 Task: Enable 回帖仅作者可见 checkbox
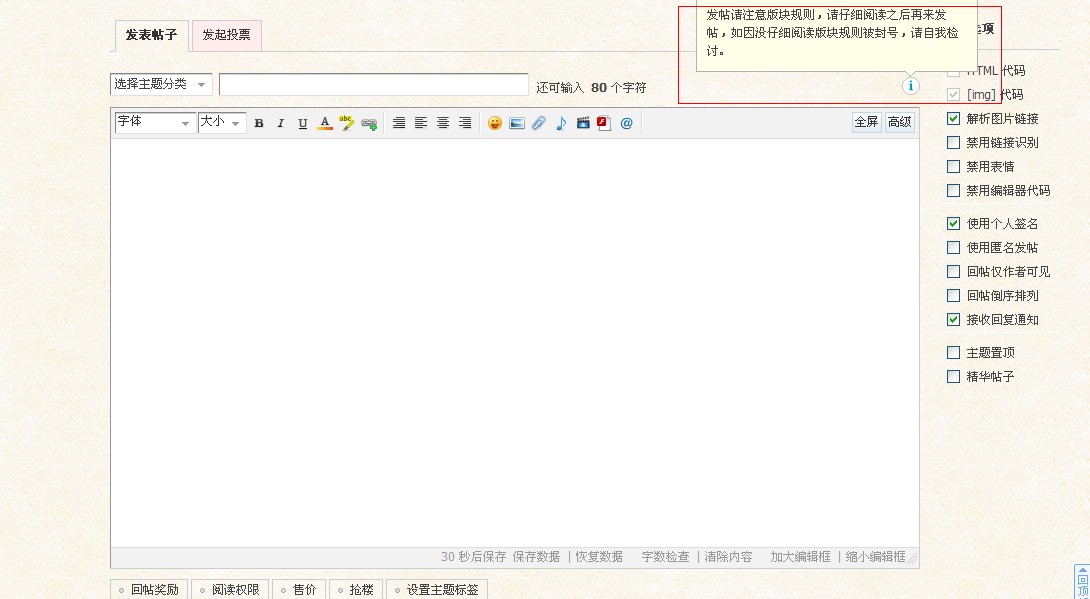click(x=954, y=271)
